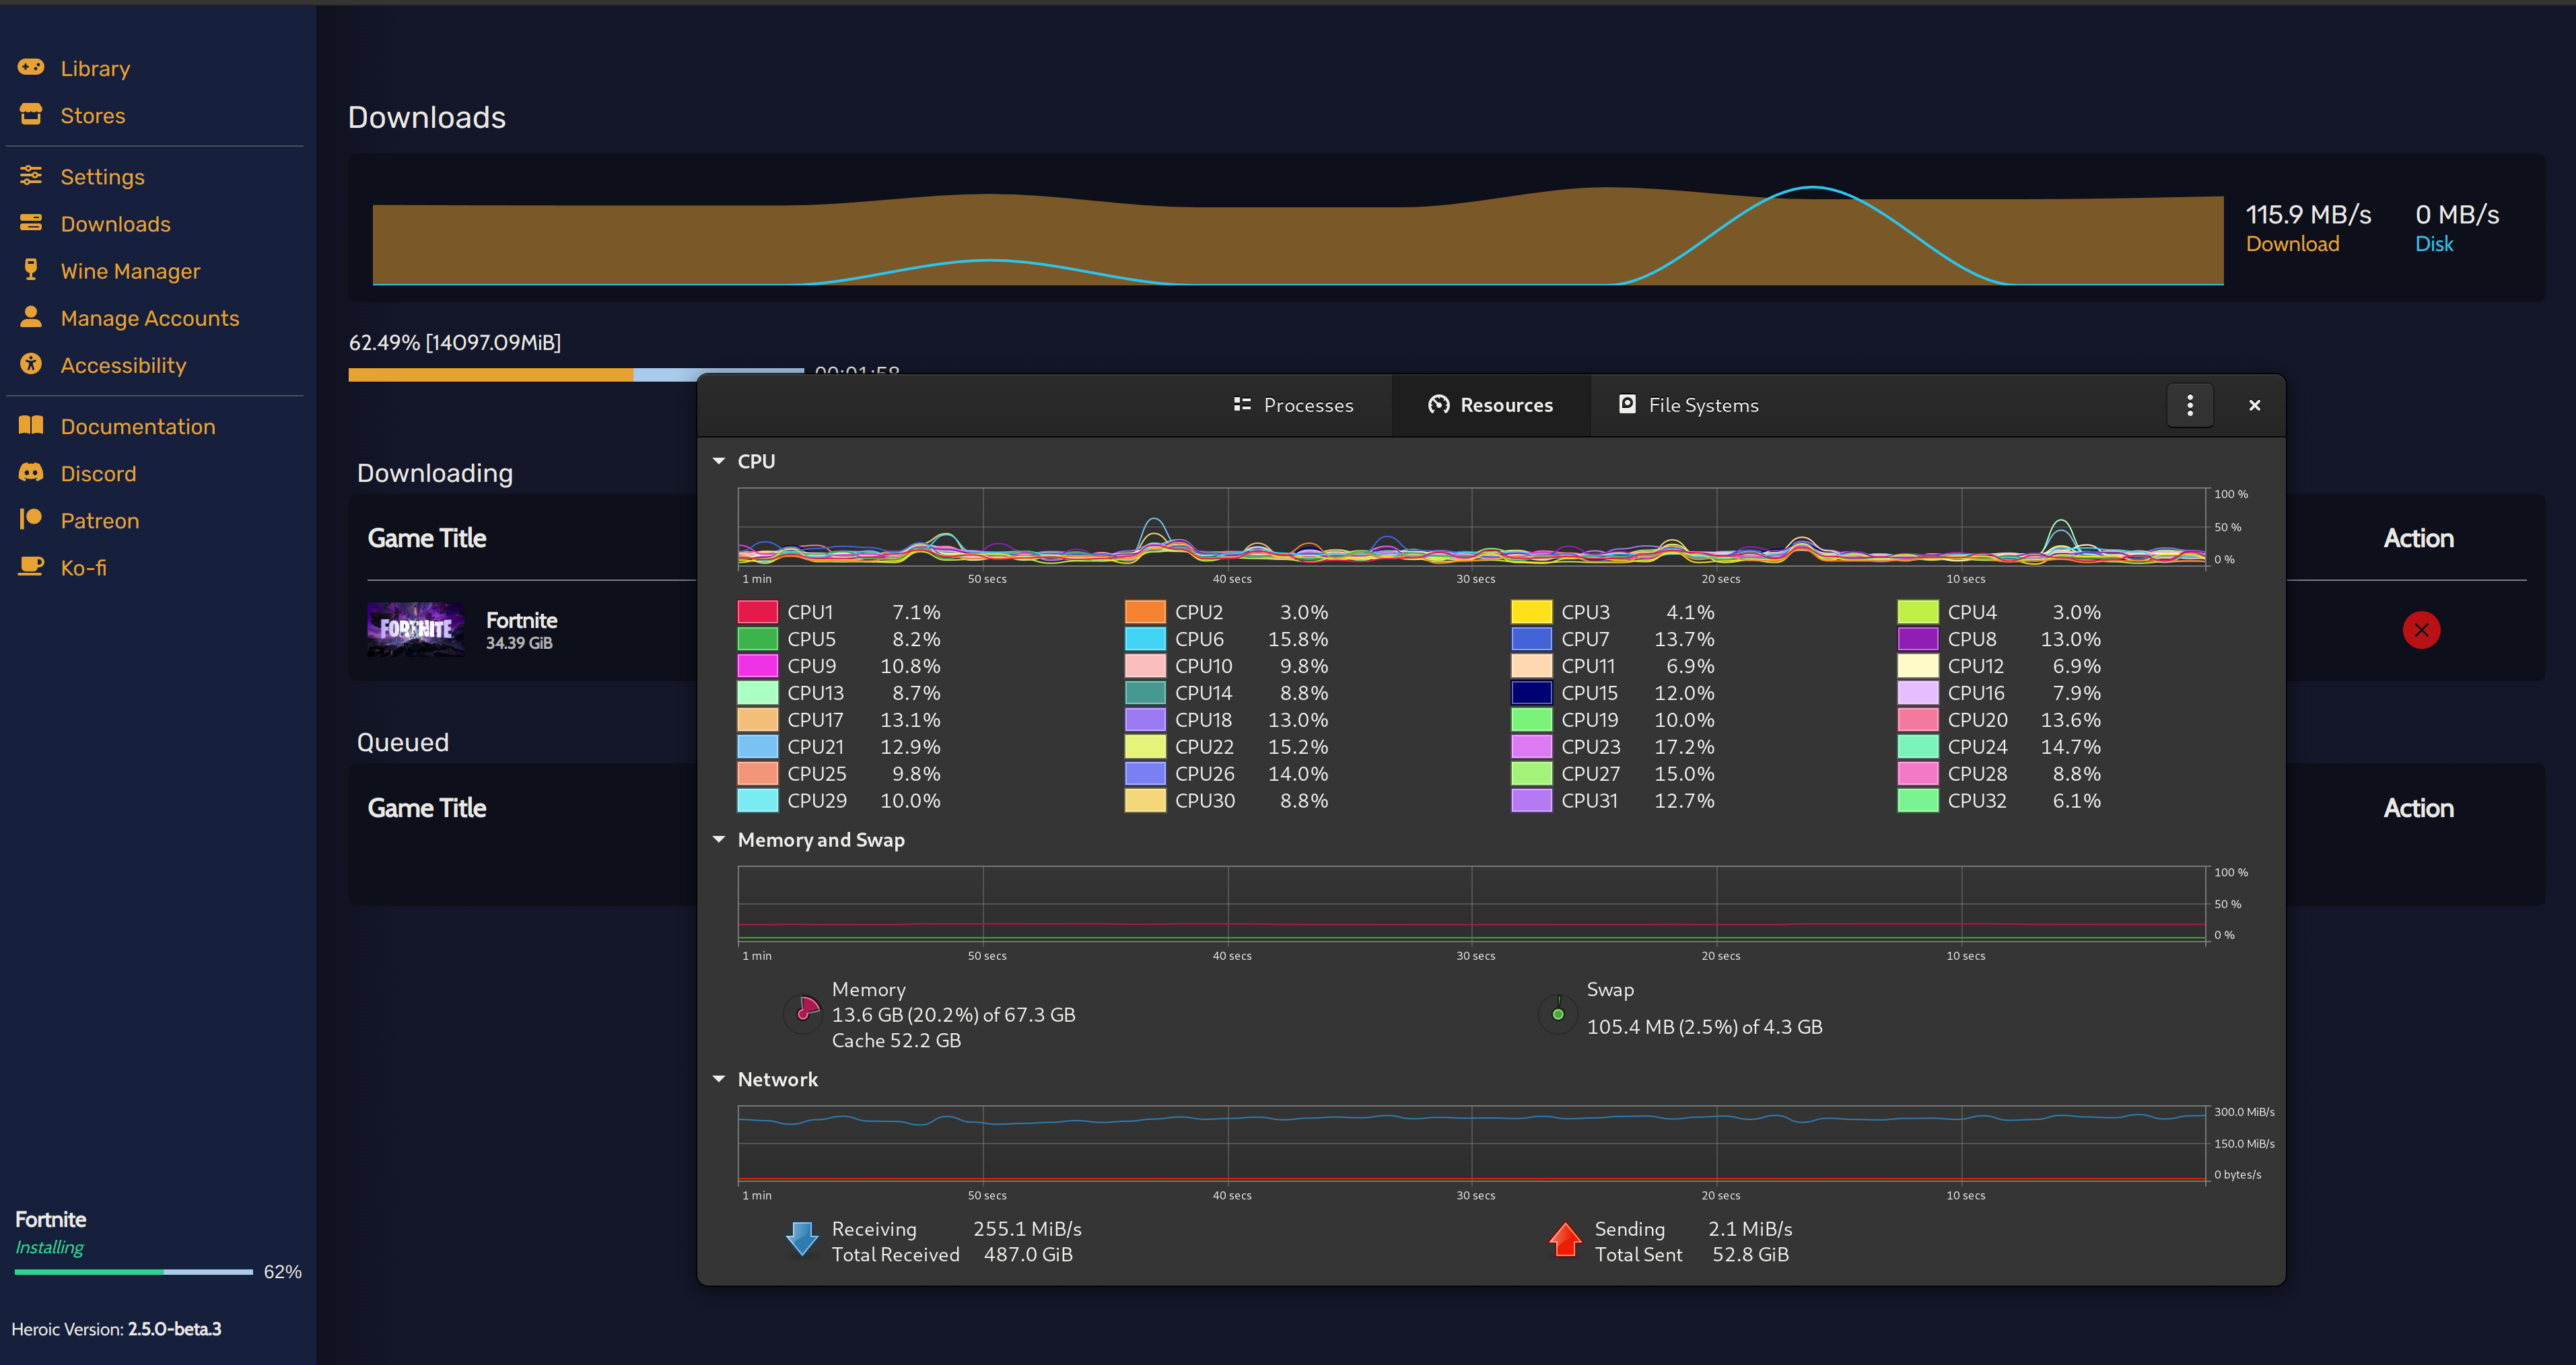Select the Downloads sidebar icon
Screen dimensions: 2576x1365
click(x=30, y=223)
